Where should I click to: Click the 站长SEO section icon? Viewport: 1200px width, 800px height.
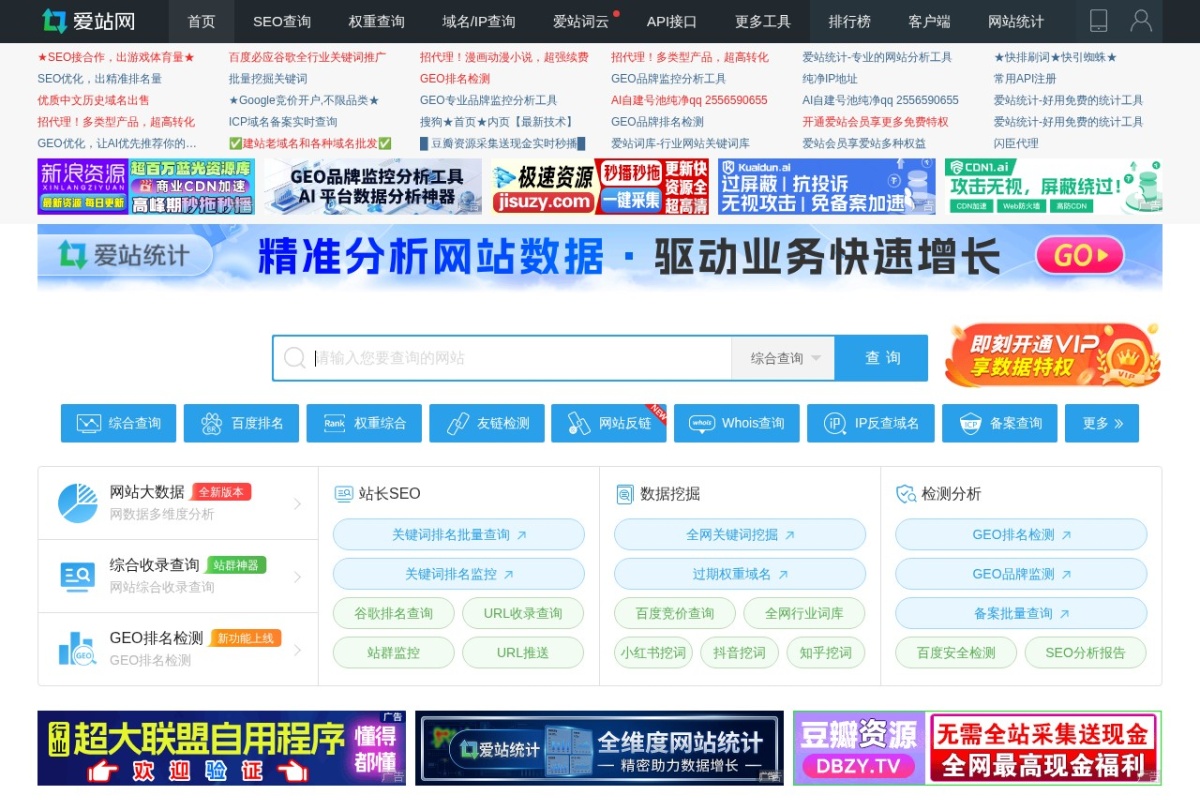(x=343, y=494)
